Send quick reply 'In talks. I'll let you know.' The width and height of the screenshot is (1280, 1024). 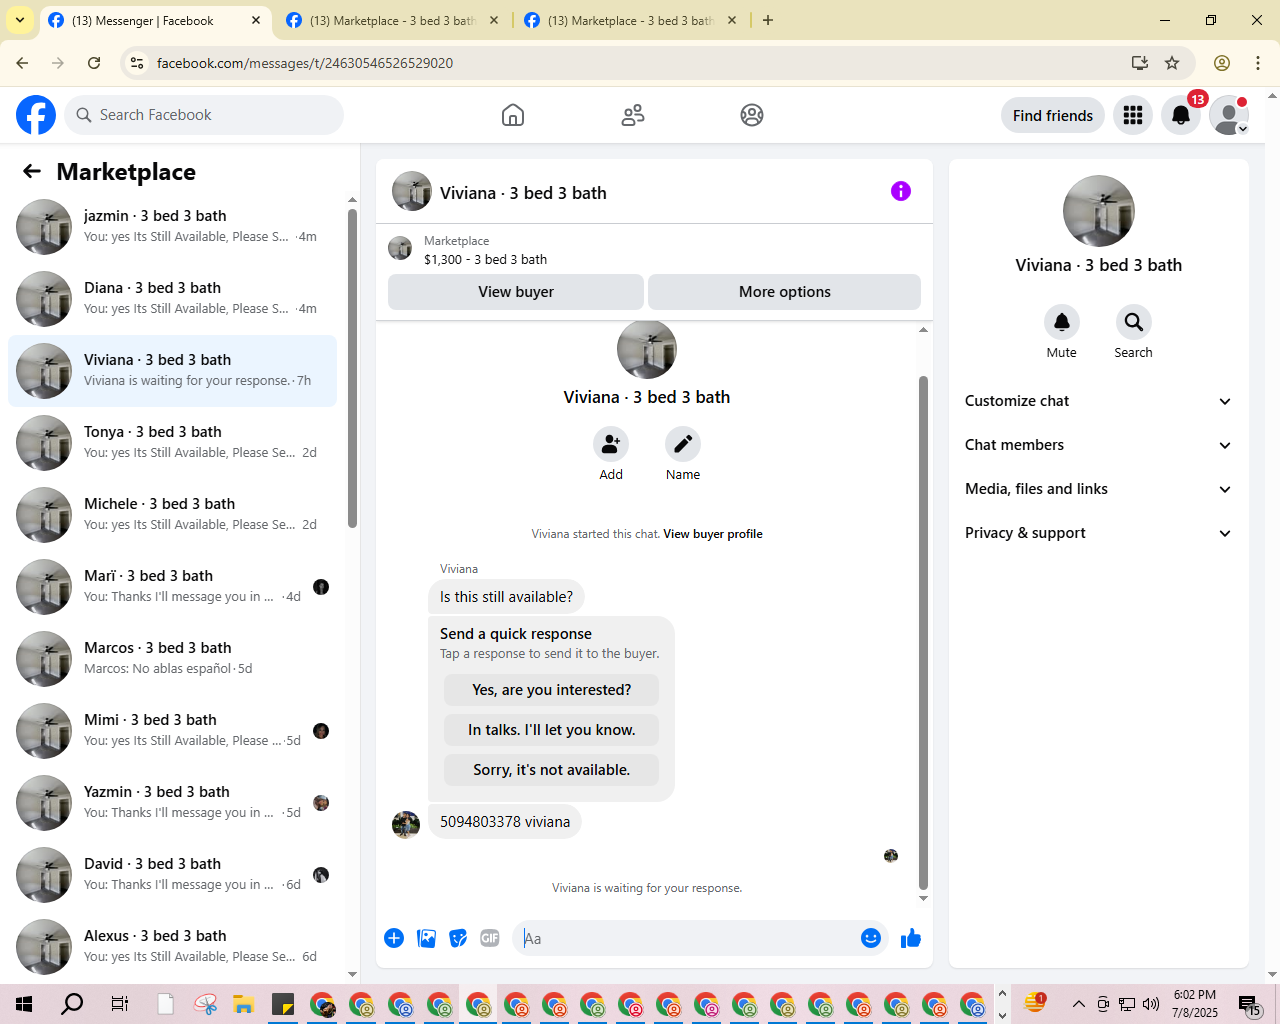point(552,730)
